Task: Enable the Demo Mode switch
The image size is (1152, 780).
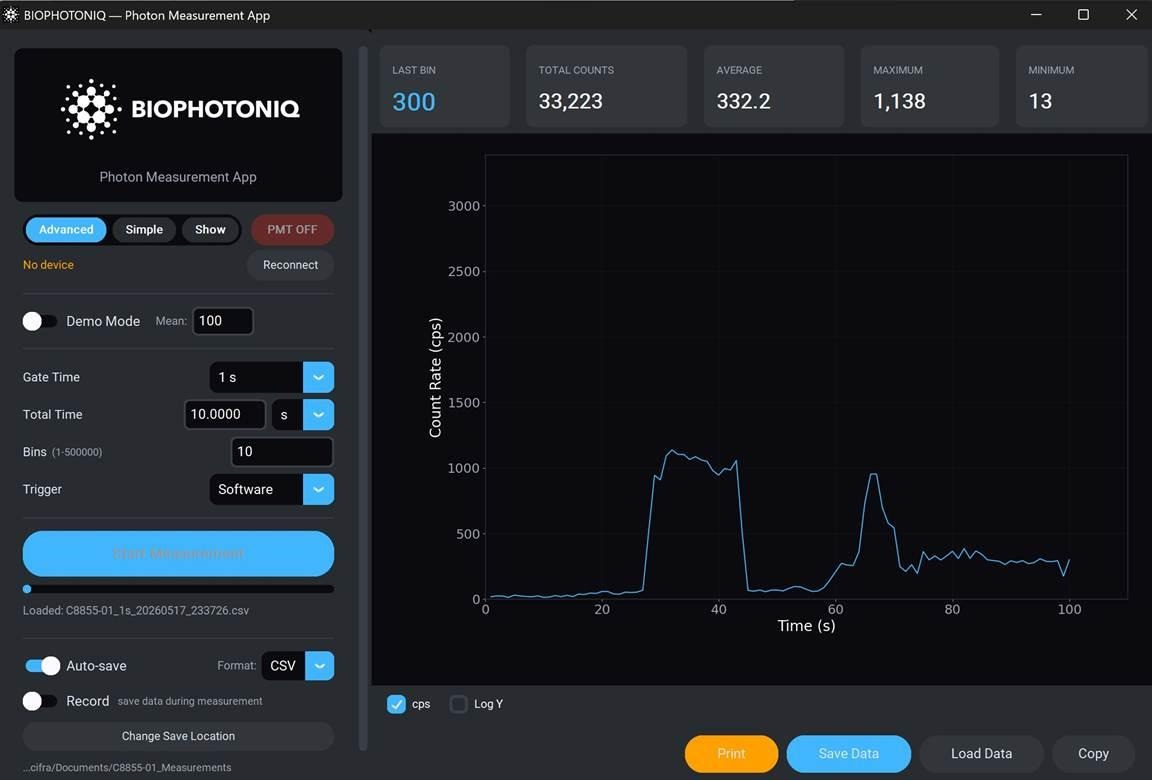Action: (40, 321)
